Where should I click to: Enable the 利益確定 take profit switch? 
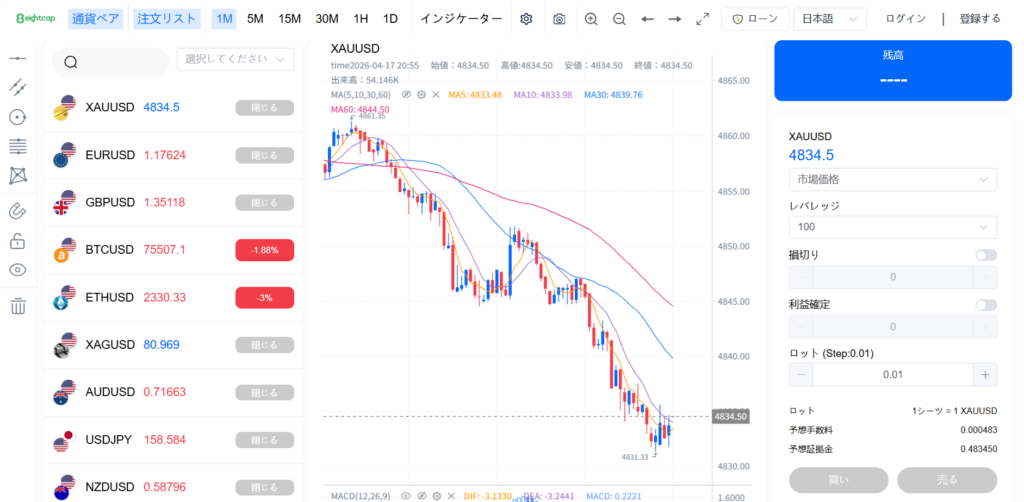click(x=986, y=305)
